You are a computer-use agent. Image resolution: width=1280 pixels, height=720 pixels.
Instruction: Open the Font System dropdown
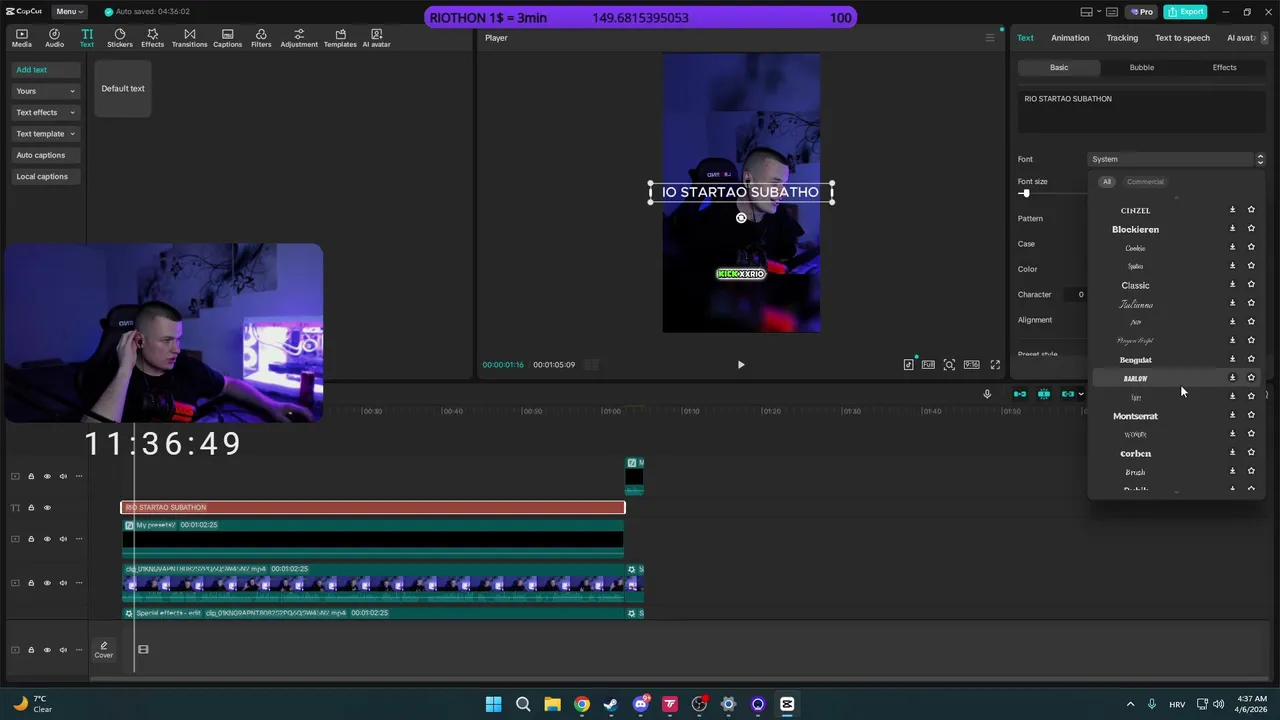(x=1176, y=159)
